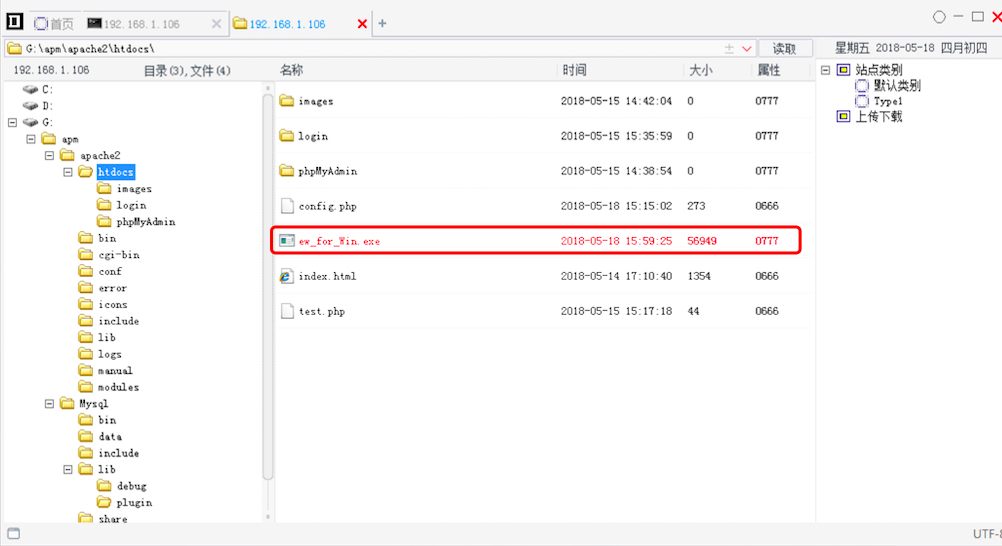Viewport: 1002px width, 546px height.
Task: Click the plus-minus icon in path bar
Action: pos(729,49)
